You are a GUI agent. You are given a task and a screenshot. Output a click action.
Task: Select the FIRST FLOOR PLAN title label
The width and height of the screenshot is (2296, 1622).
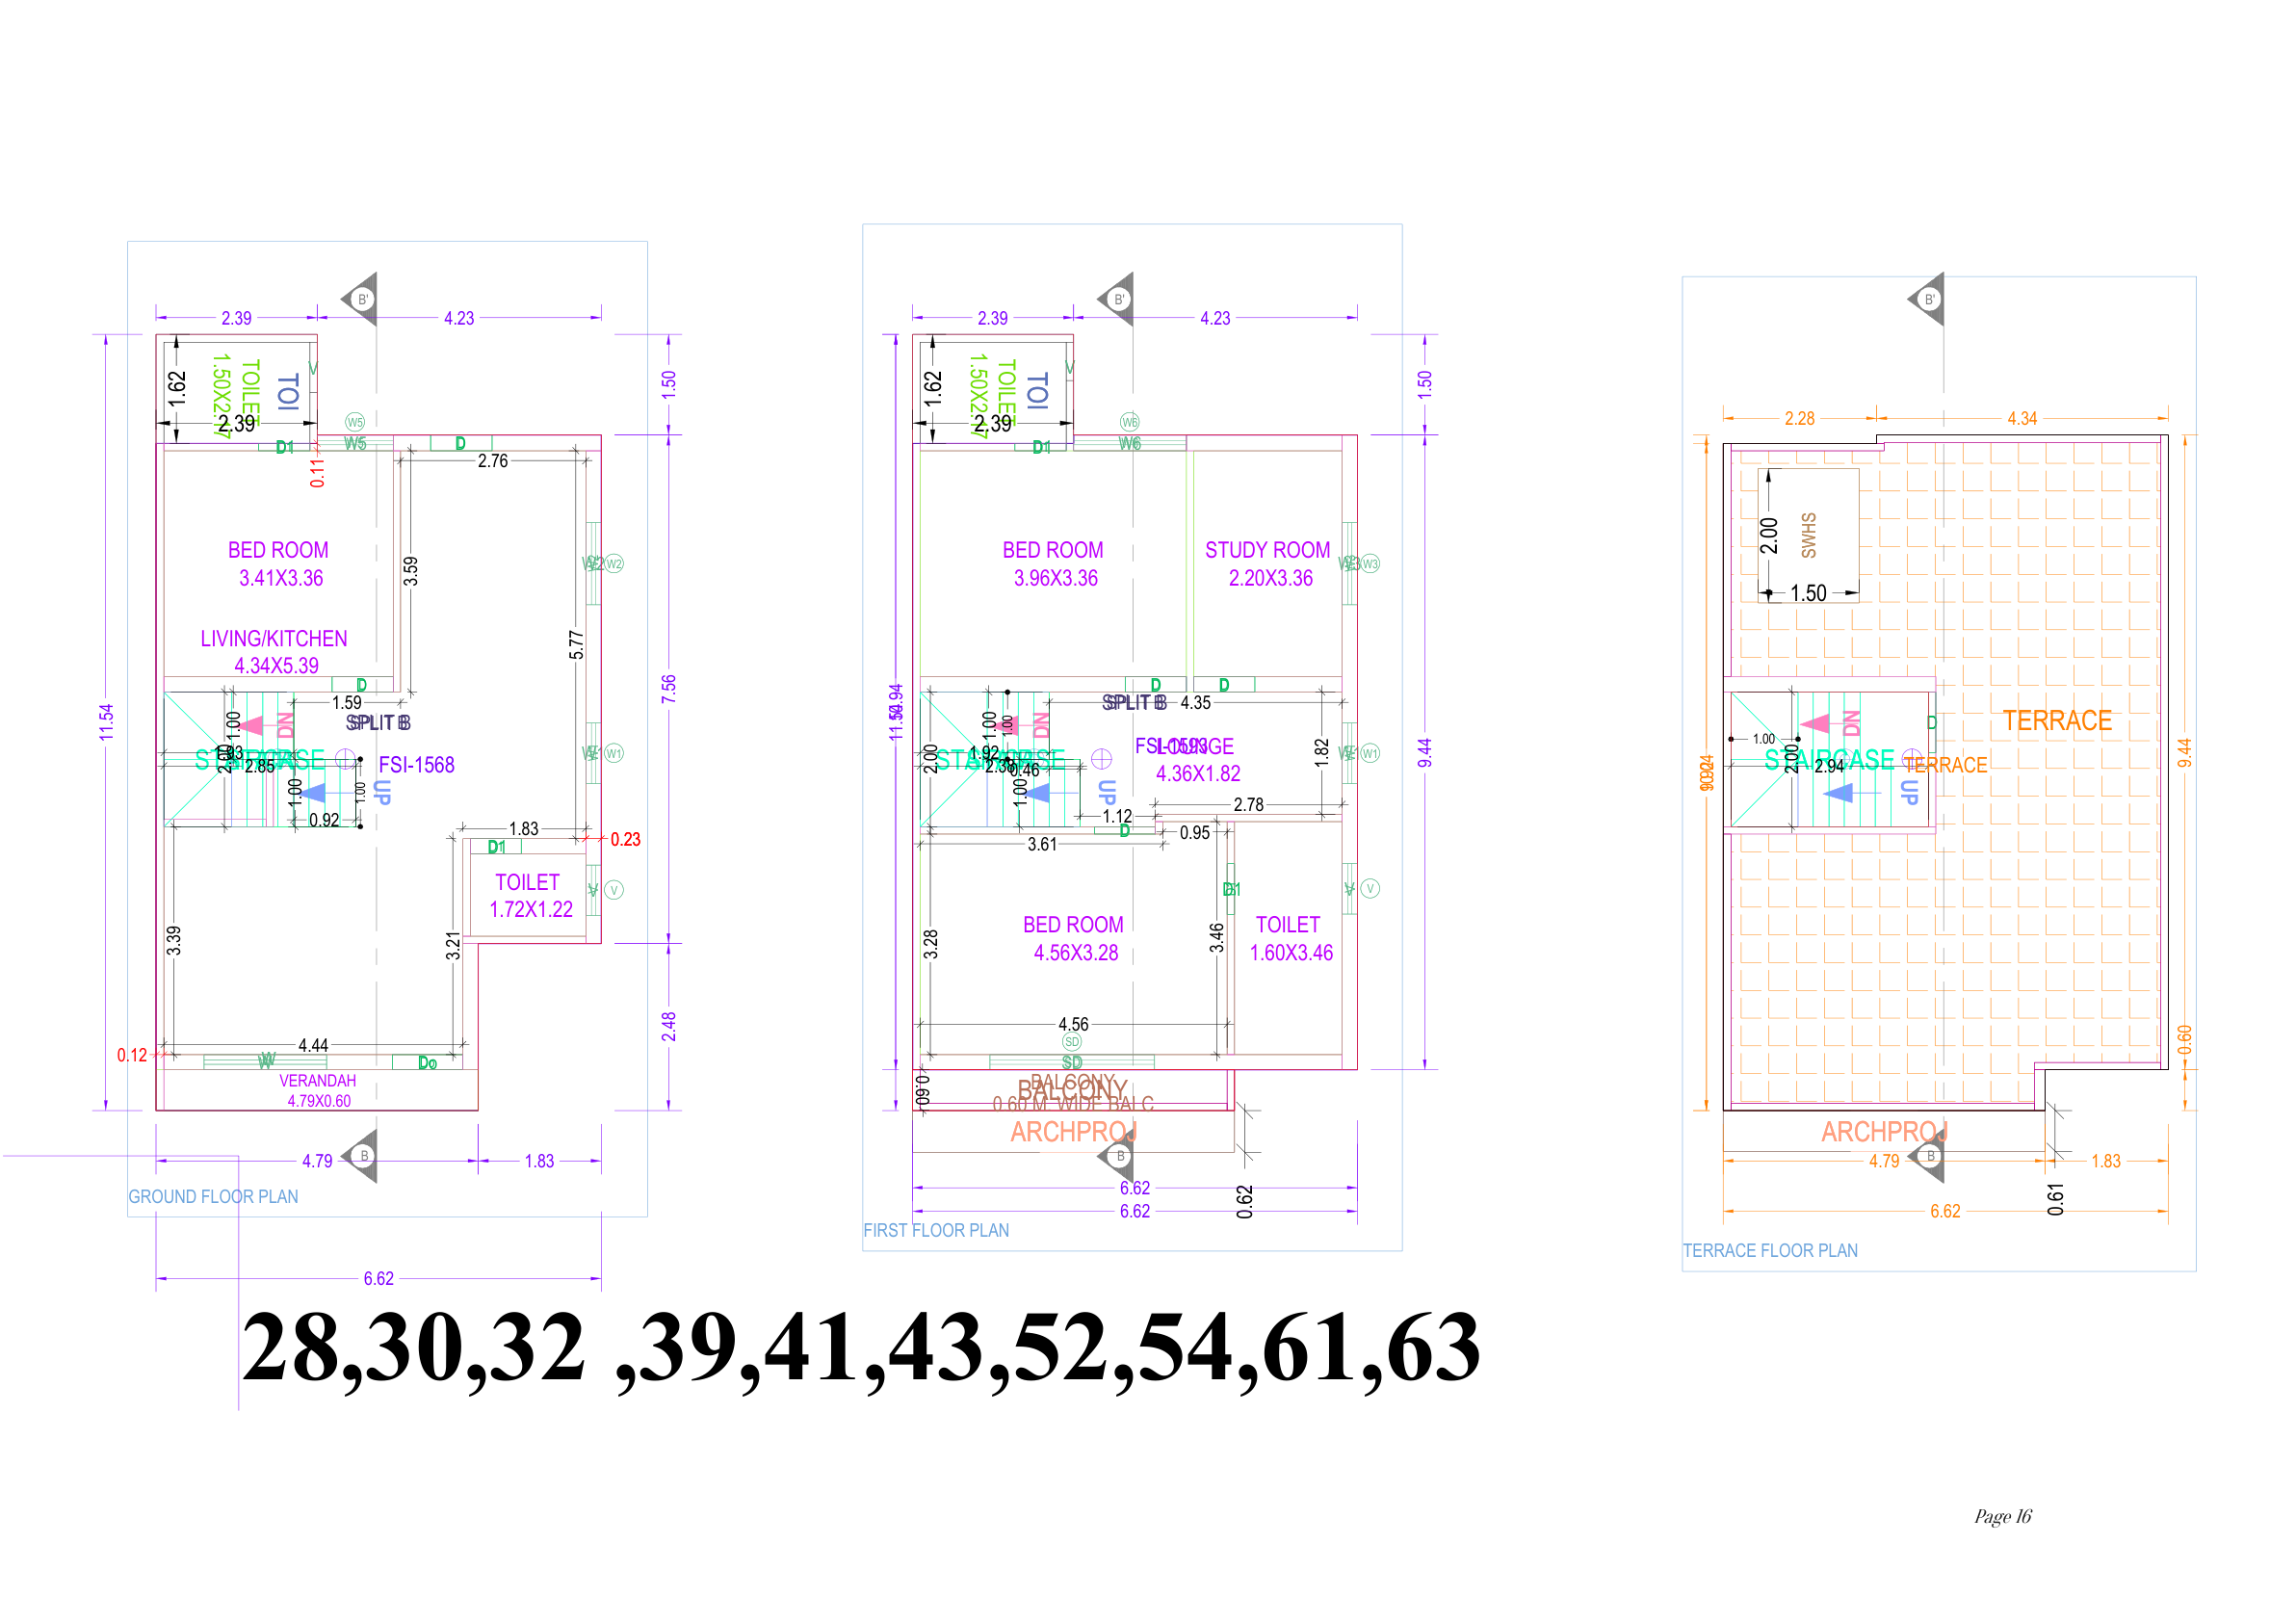coord(936,1231)
